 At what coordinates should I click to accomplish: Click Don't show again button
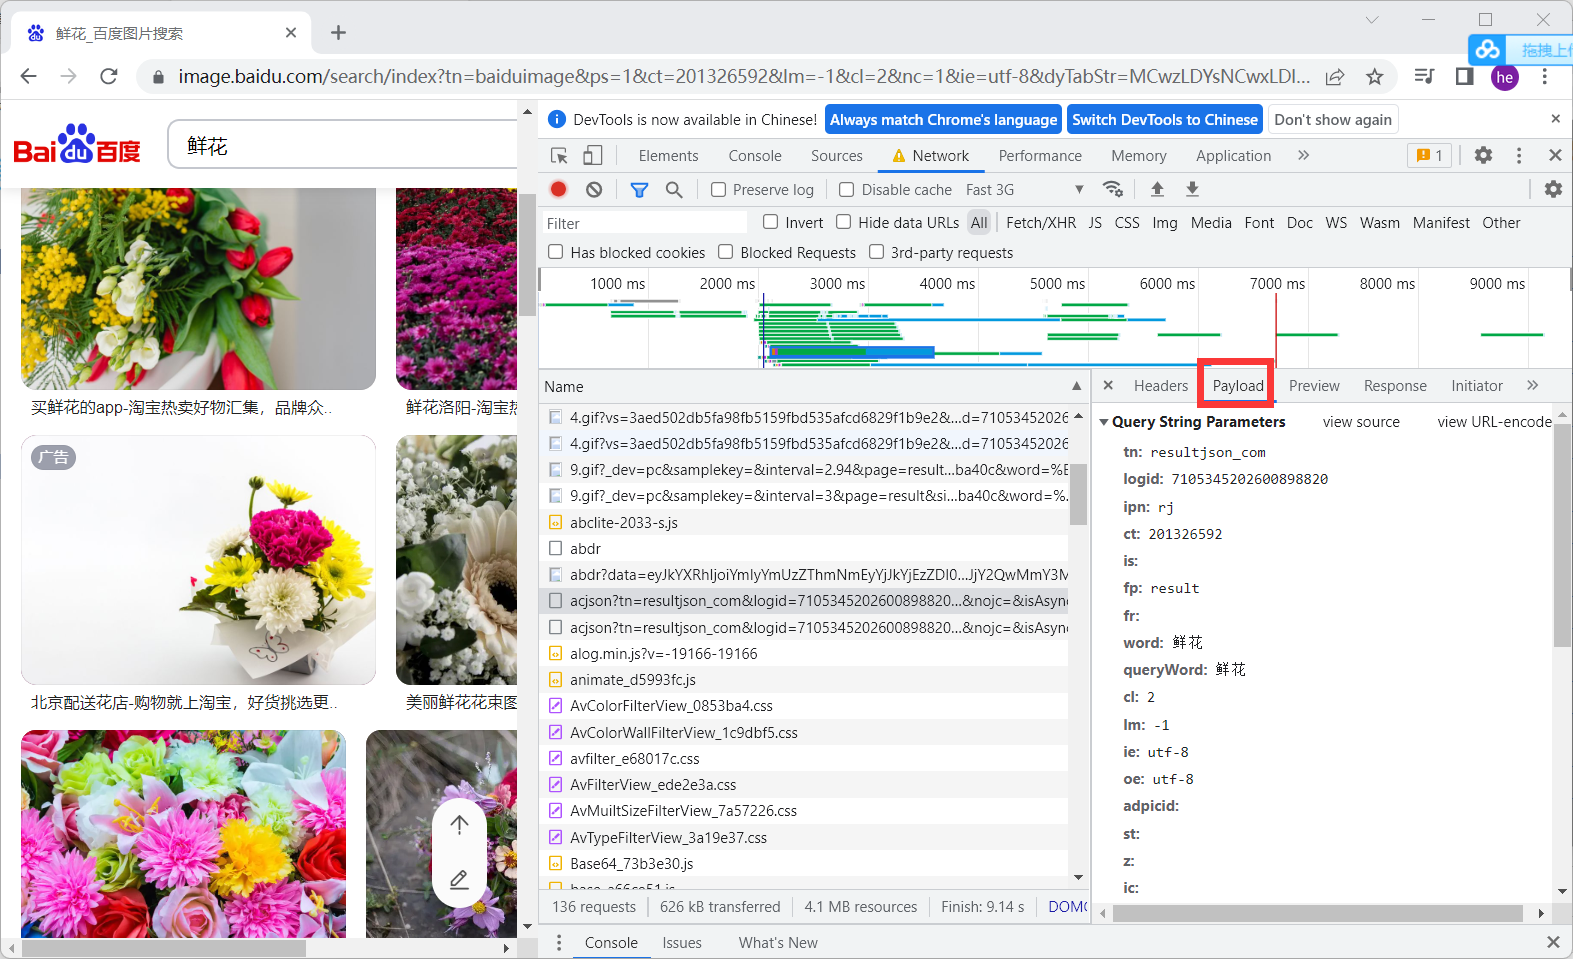[1333, 119]
